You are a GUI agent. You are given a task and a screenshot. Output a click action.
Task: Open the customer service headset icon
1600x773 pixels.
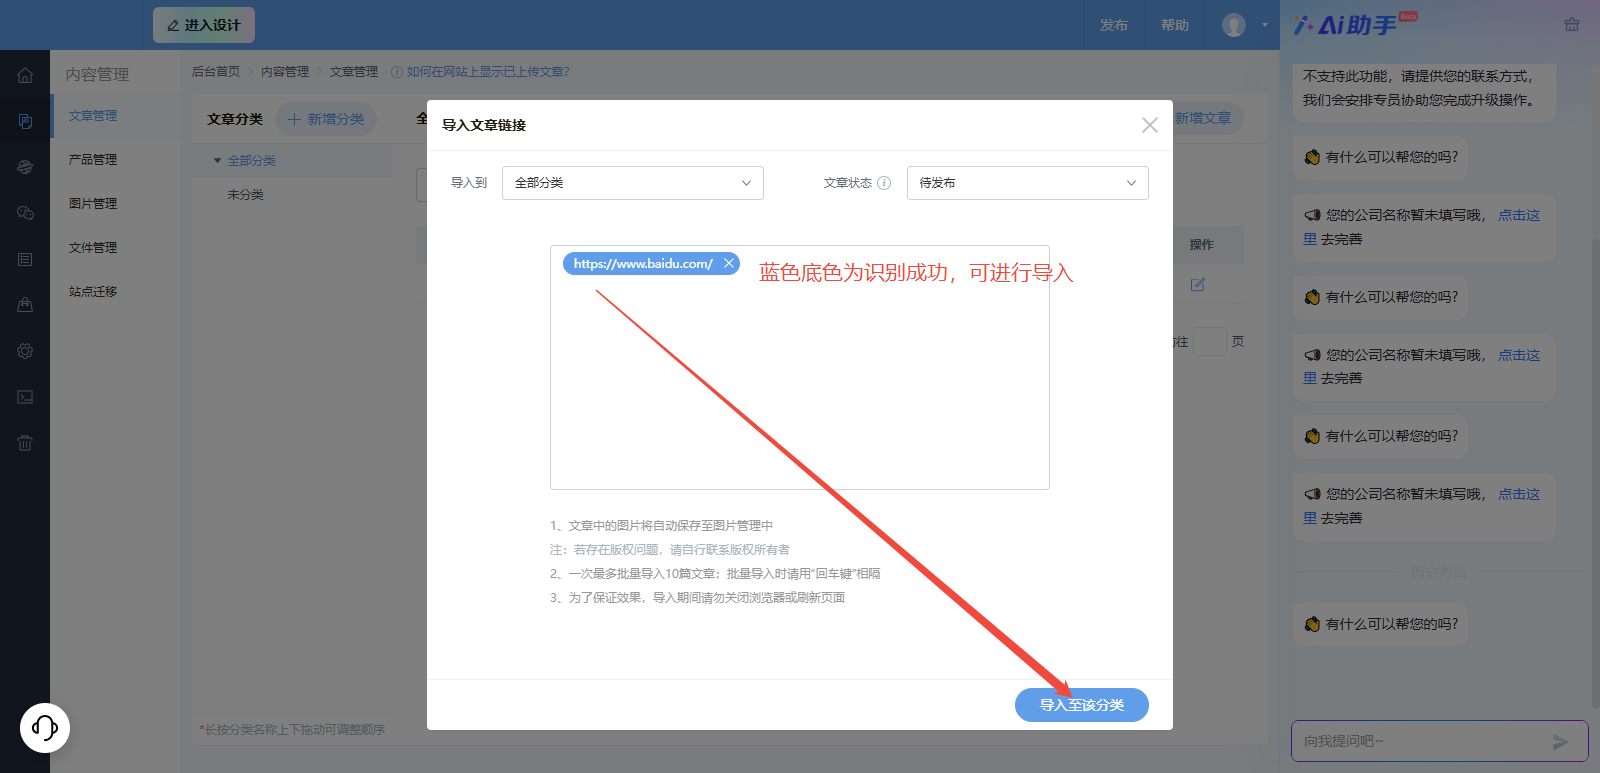pyautogui.click(x=45, y=727)
